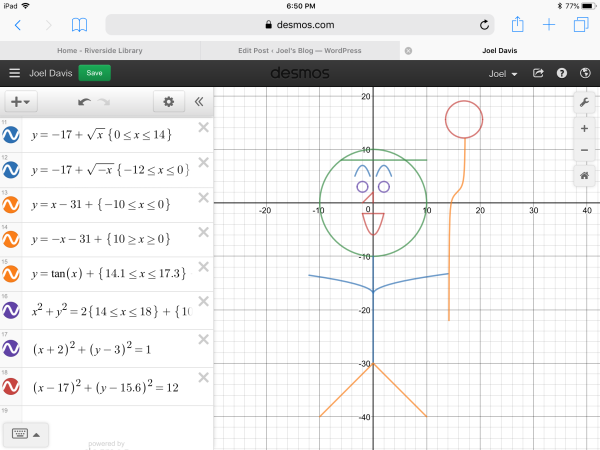The image size is (600, 450).
Task: Tap the desmos.com address bar
Action: tap(300, 24)
